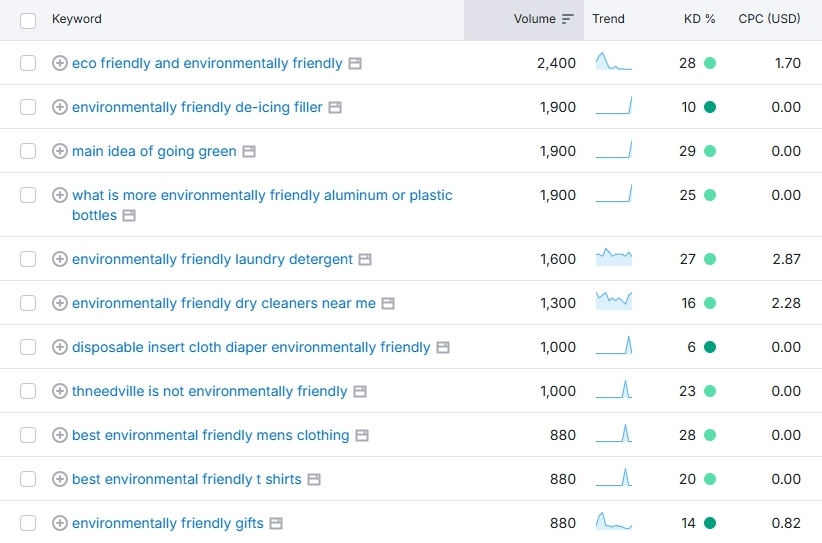The height and width of the screenshot is (543, 822).
Task: Open SERP view for 'main idea of going green'
Action: click(249, 151)
